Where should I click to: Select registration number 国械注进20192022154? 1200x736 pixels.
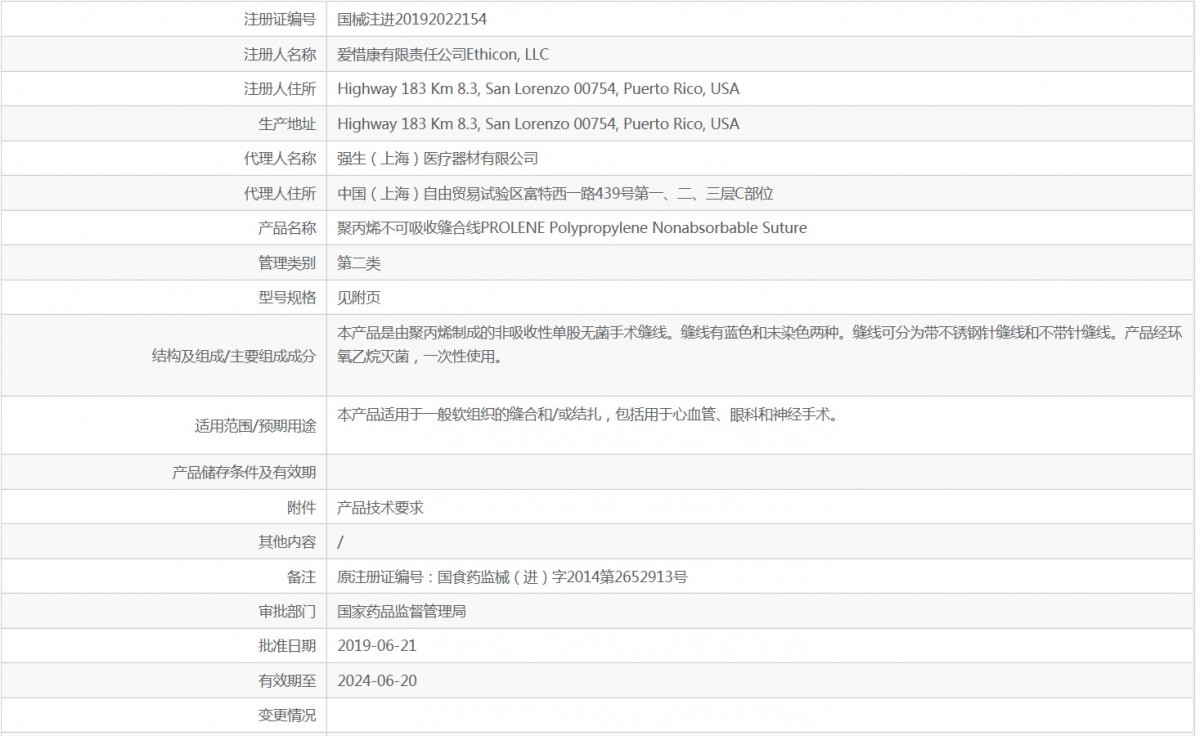[x=412, y=19]
